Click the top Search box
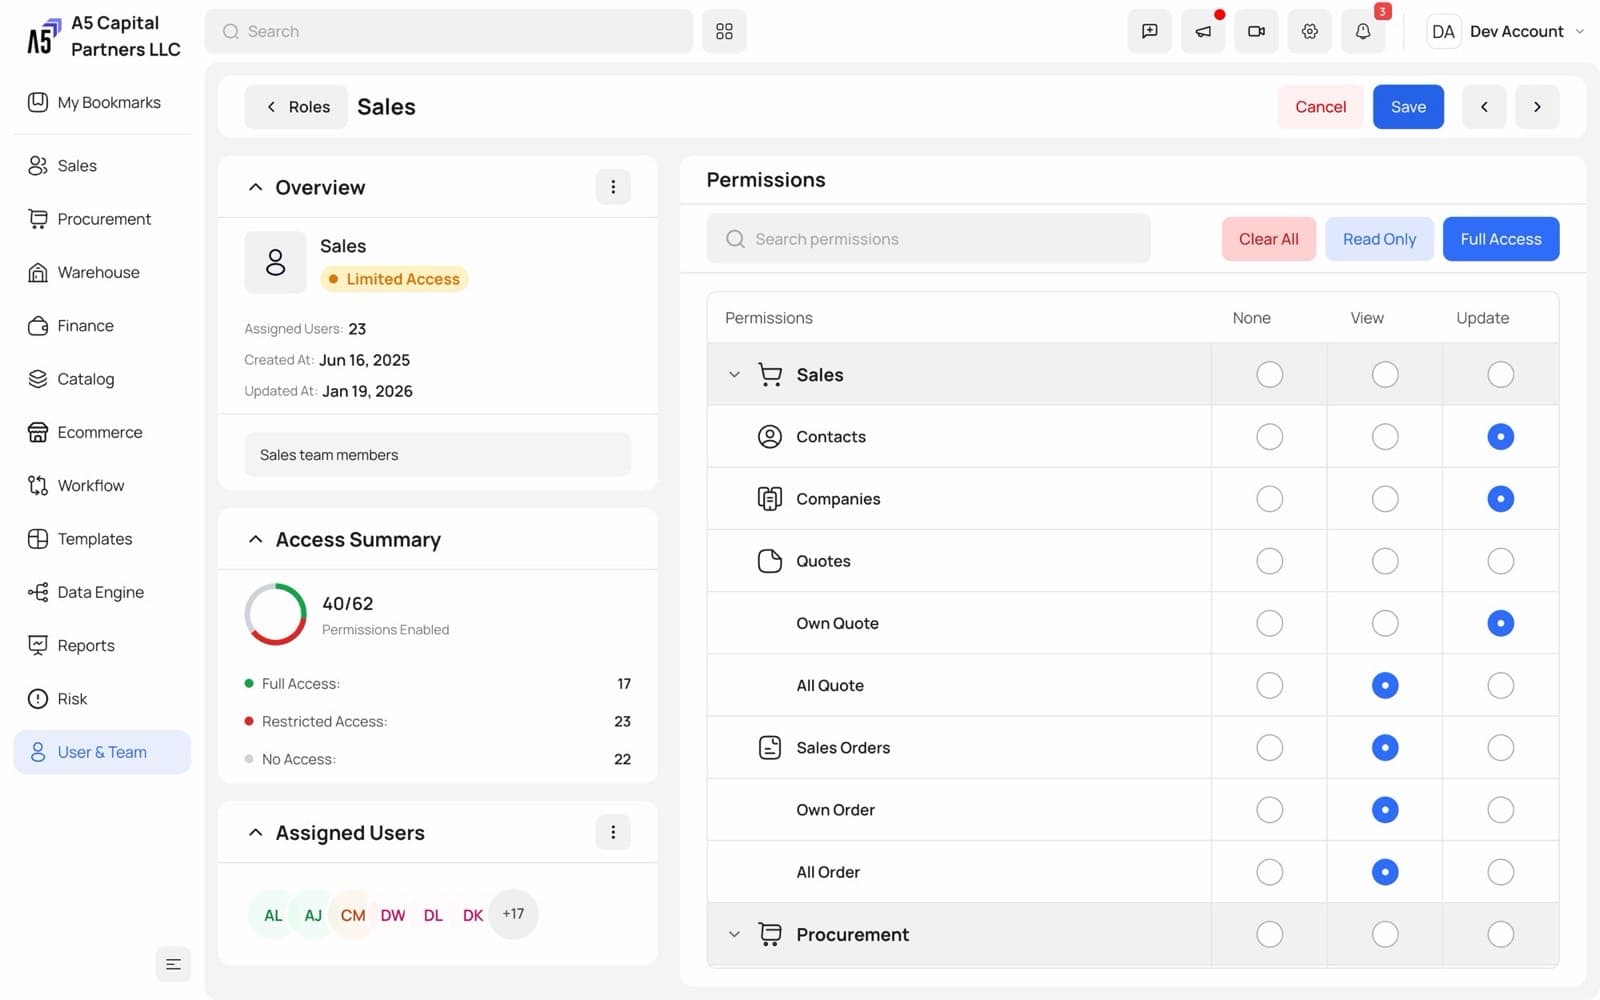The height and width of the screenshot is (1000, 1600). (x=448, y=31)
